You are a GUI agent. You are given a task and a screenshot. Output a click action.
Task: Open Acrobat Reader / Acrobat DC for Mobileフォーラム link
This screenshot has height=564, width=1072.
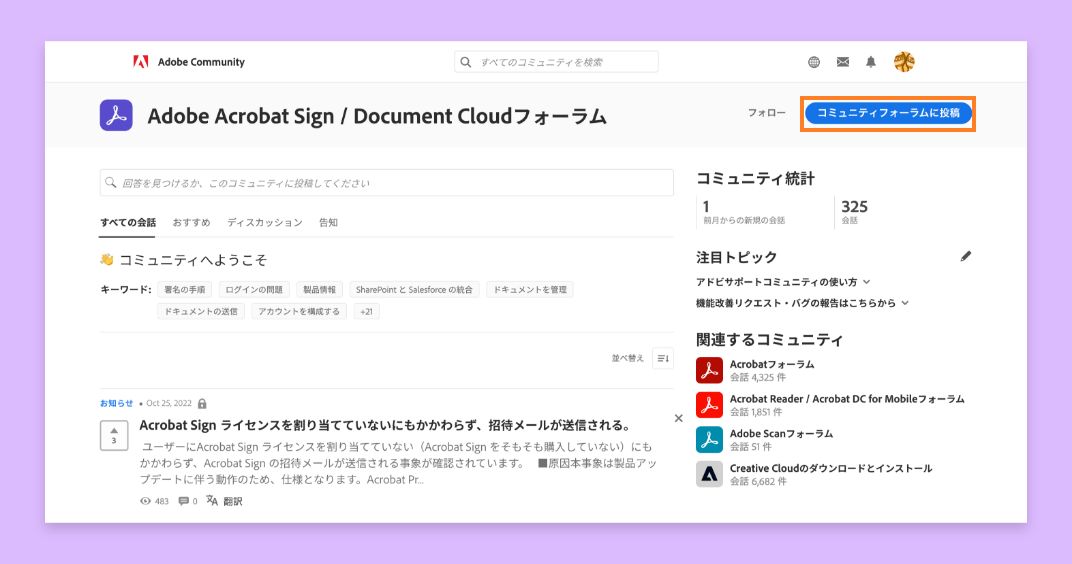tap(847, 399)
